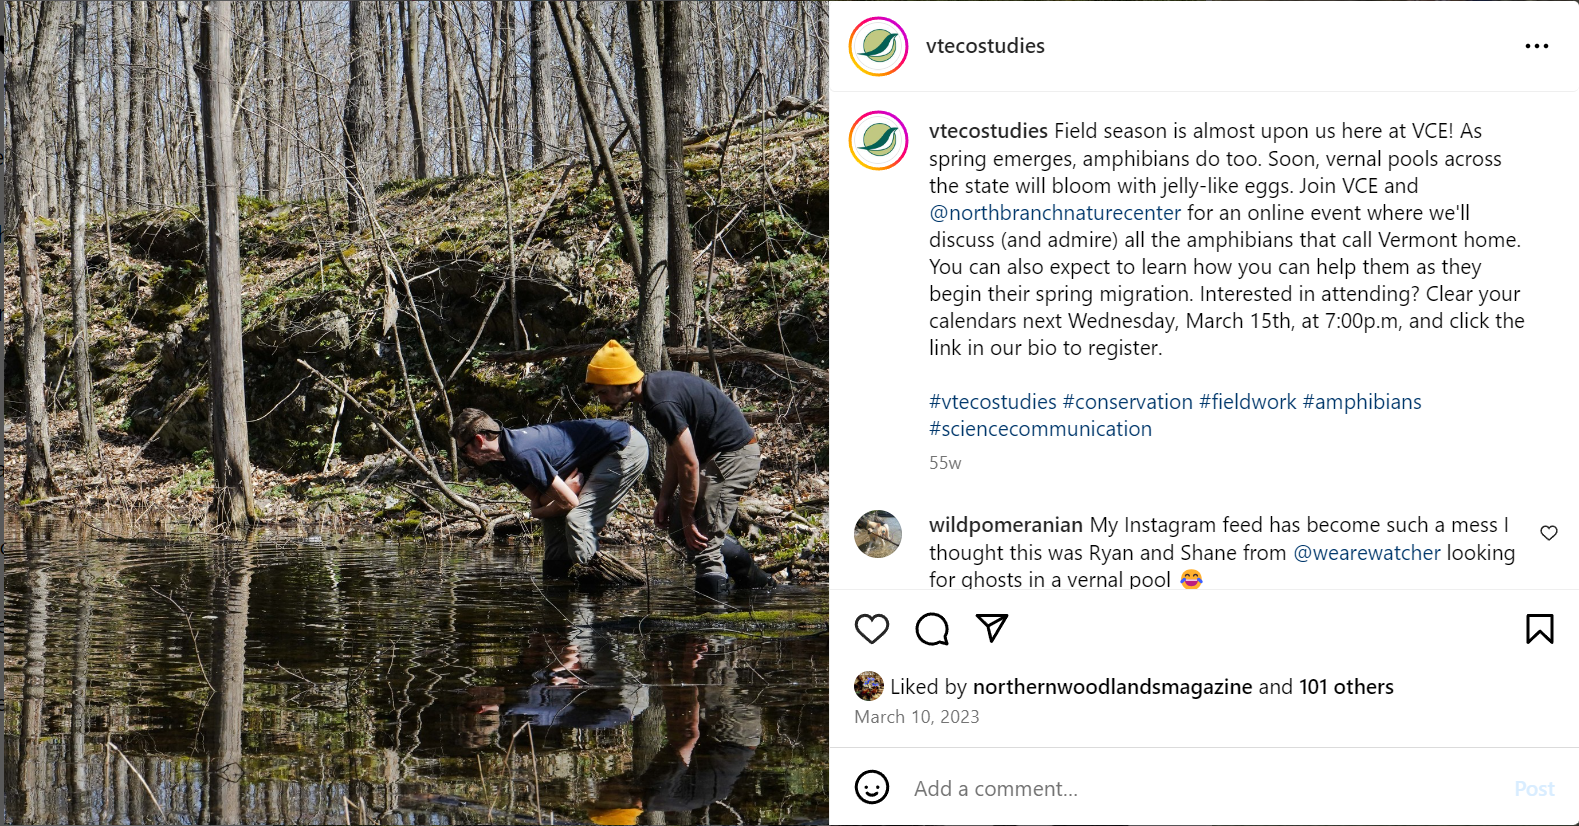Like wildpomeranian's comment with small heart
The height and width of the screenshot is (826, 1579).
pyautogui.click(x=1549, y=533)
